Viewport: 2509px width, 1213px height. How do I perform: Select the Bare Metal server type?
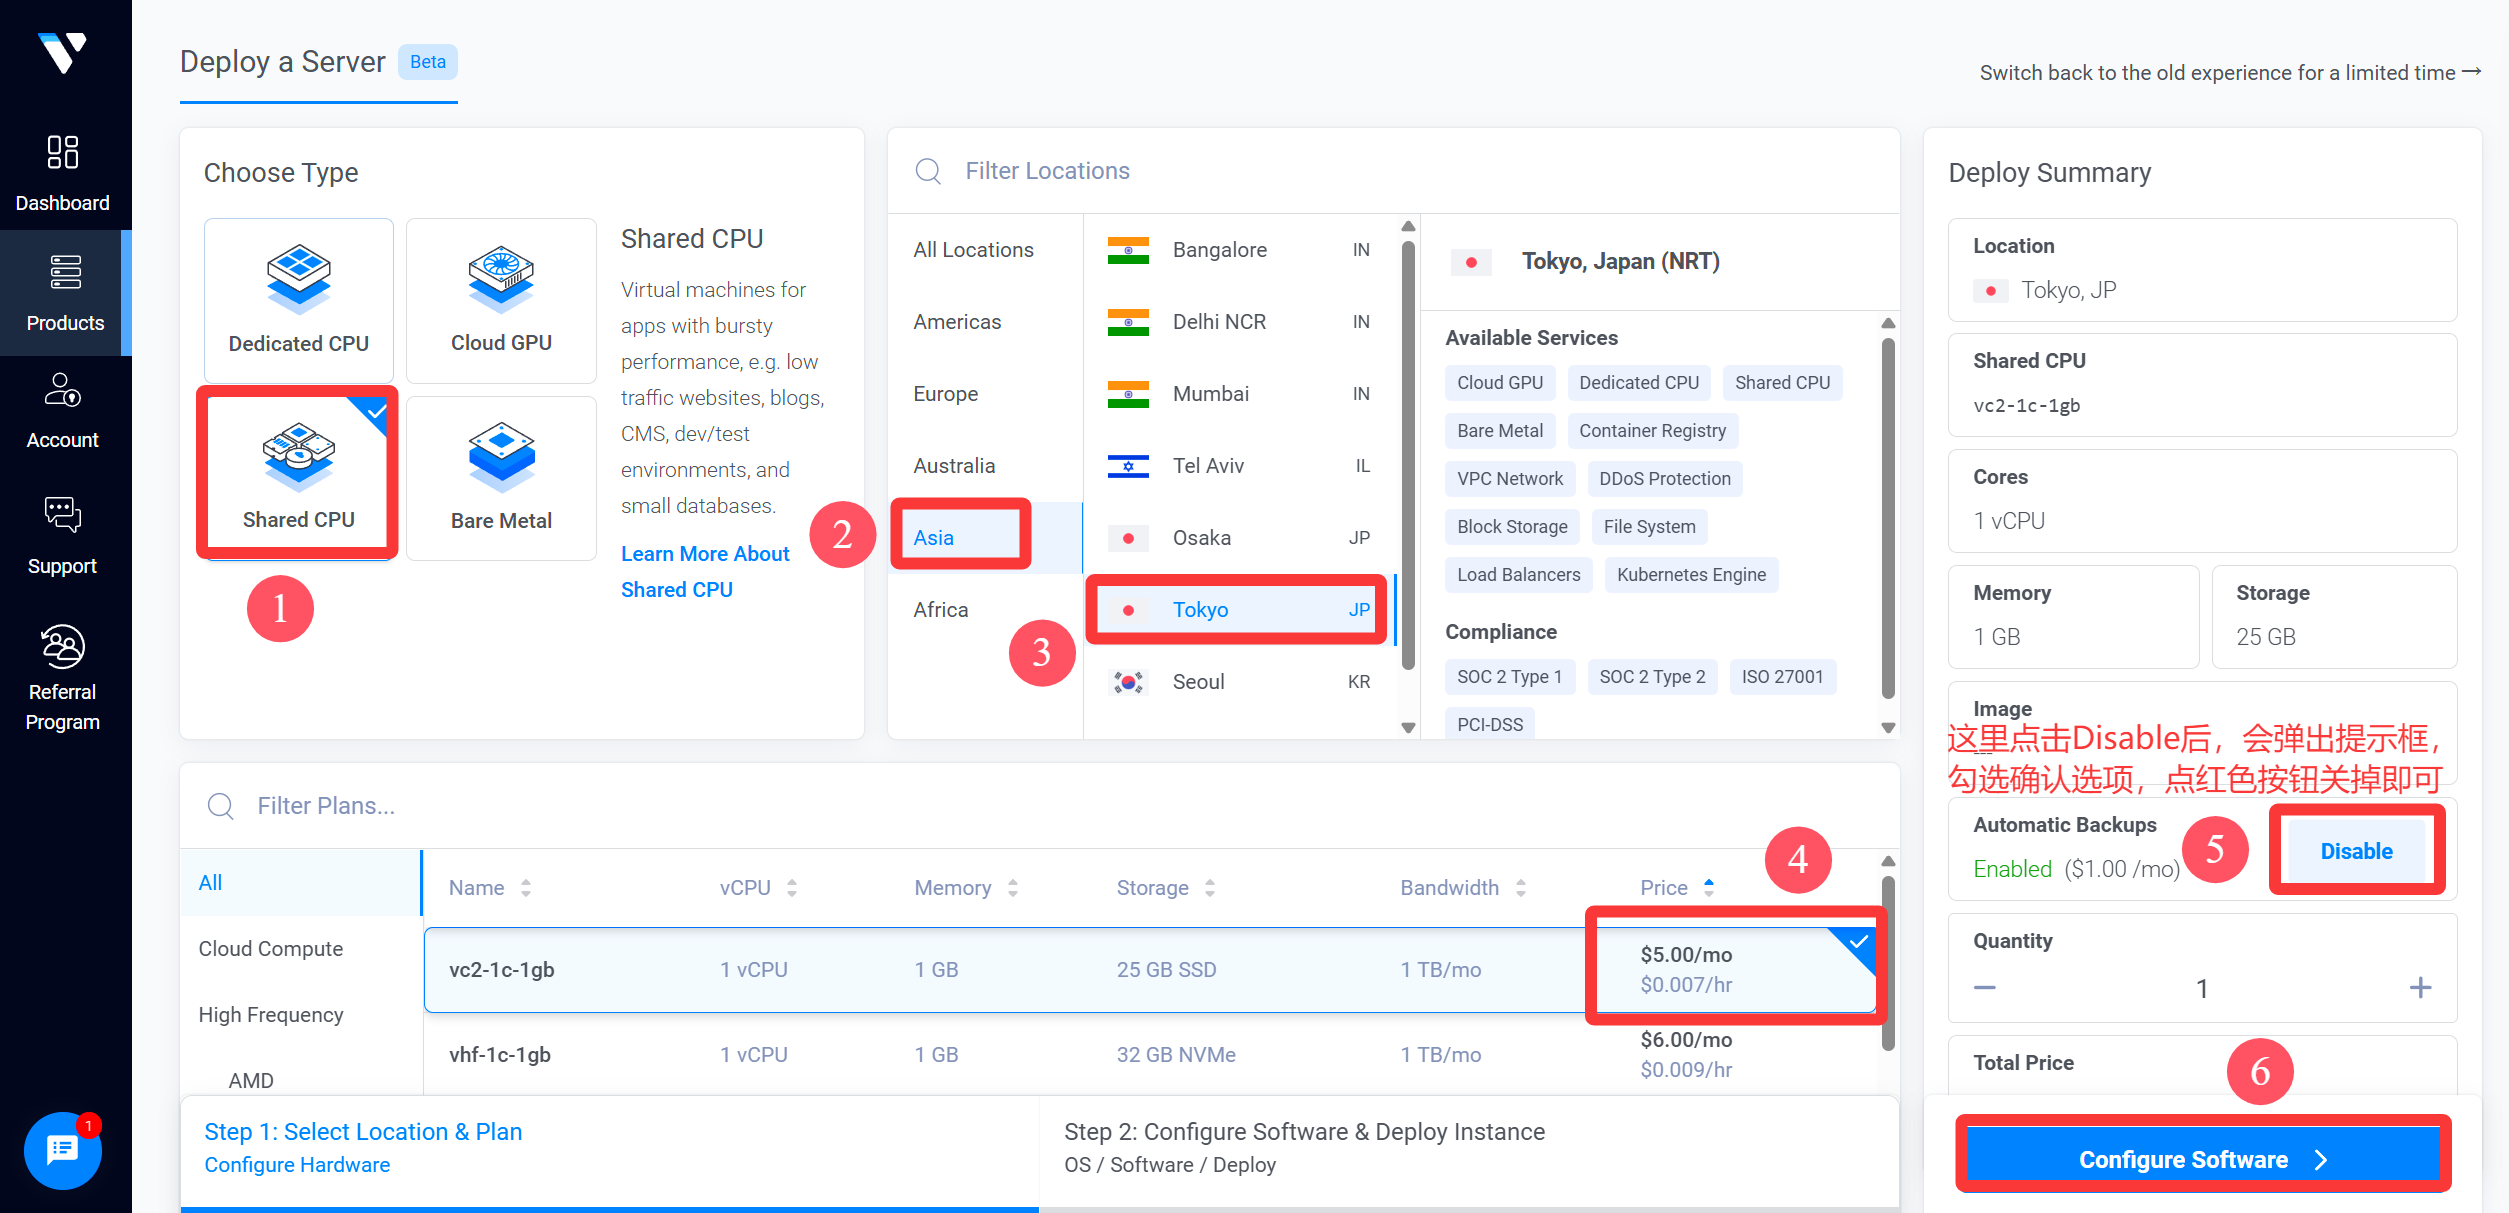point(501,478)
